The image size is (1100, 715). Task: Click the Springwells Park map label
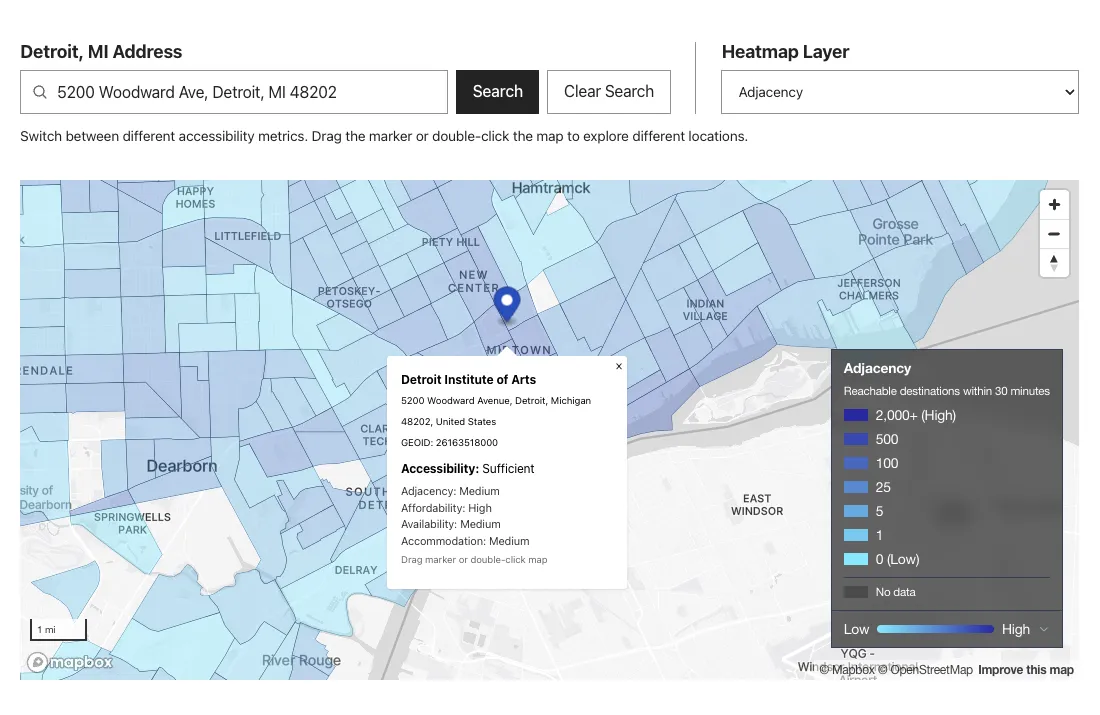pyautogui.click(x=133, y=523)
